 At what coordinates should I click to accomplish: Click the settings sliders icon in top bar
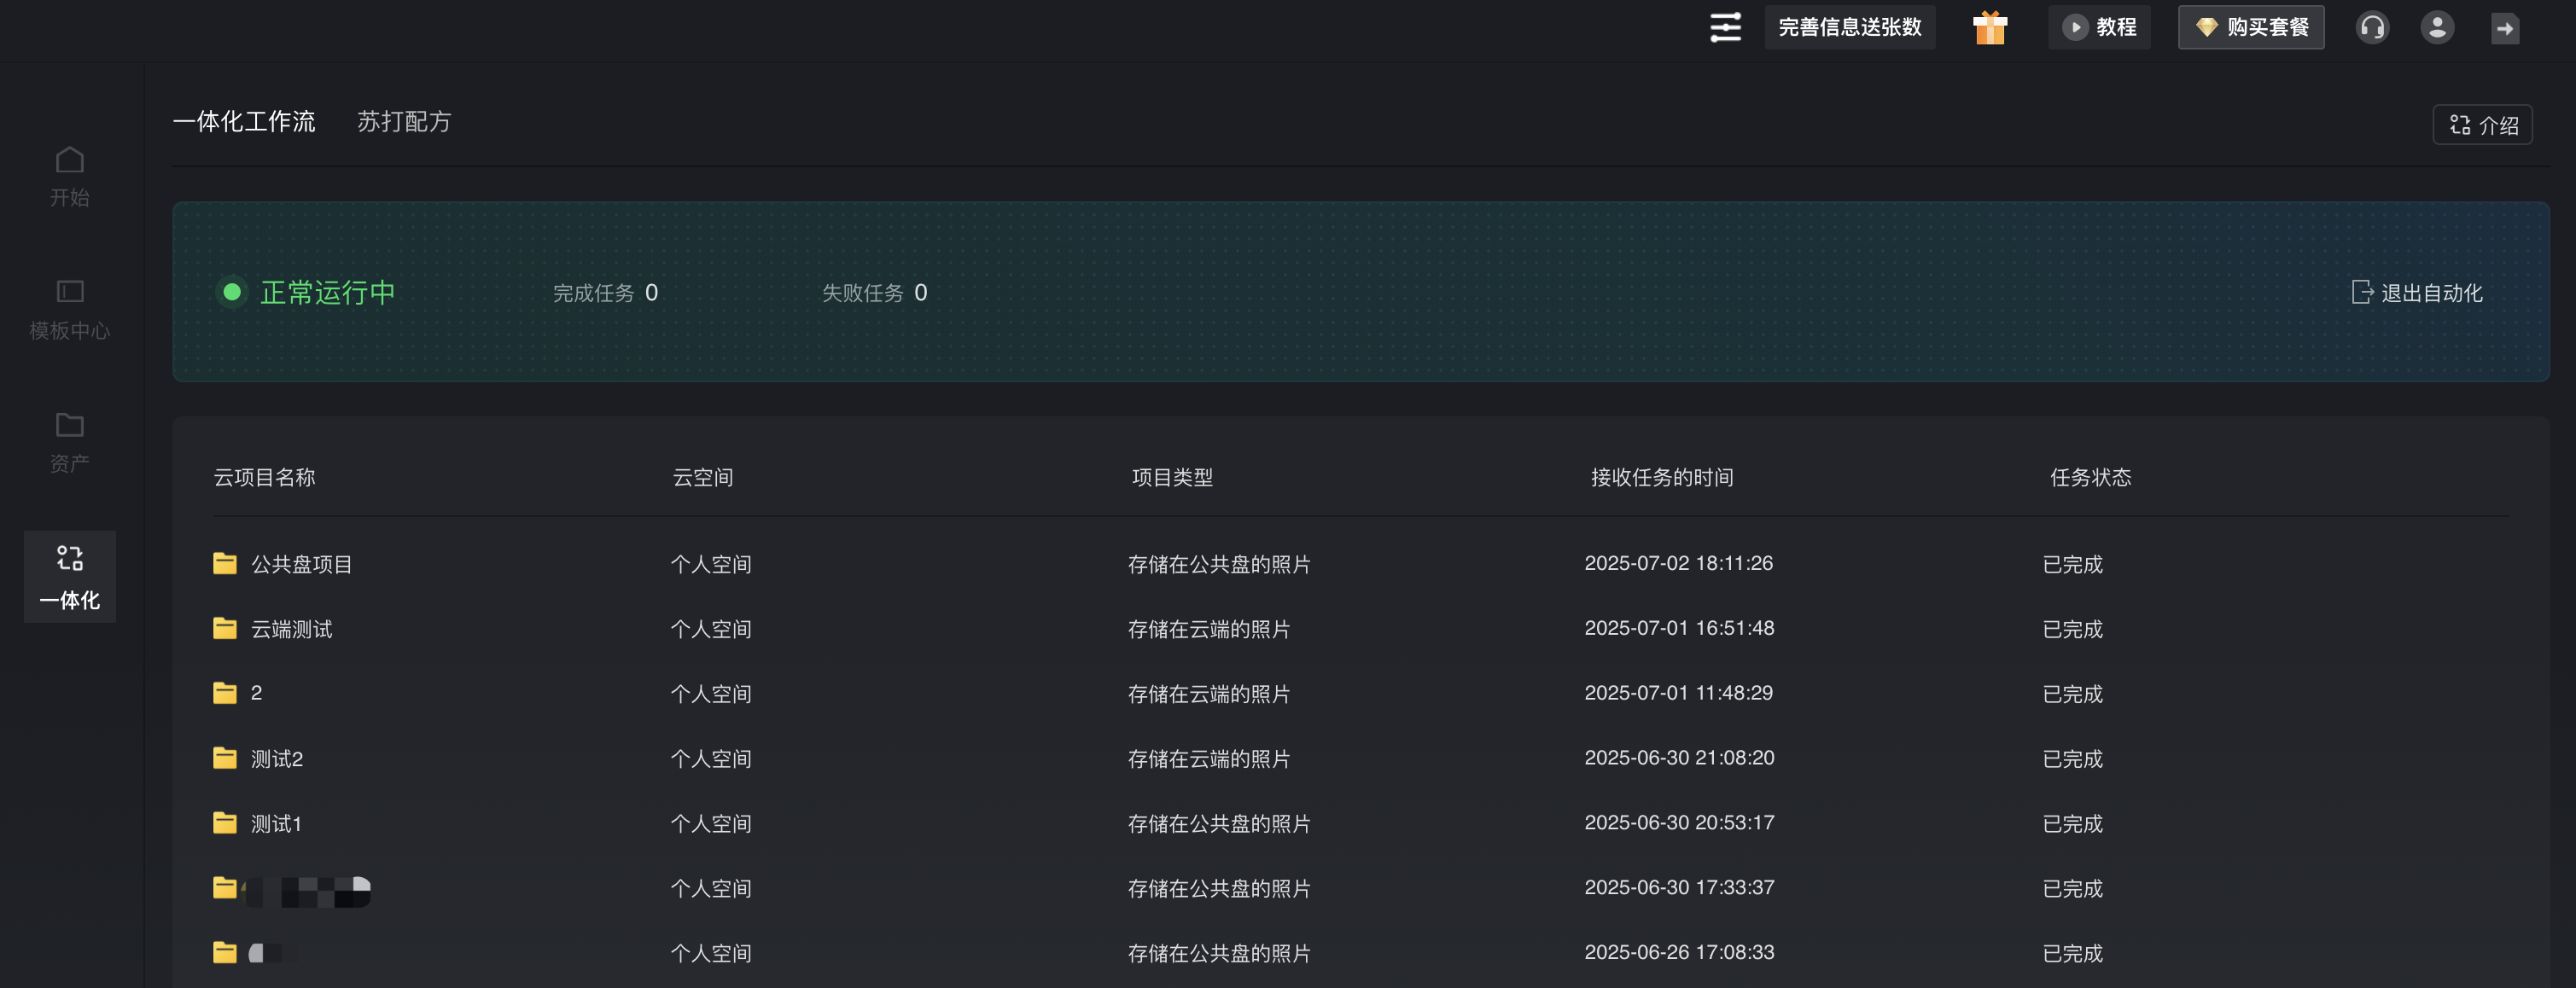[x=1725, y=27]
